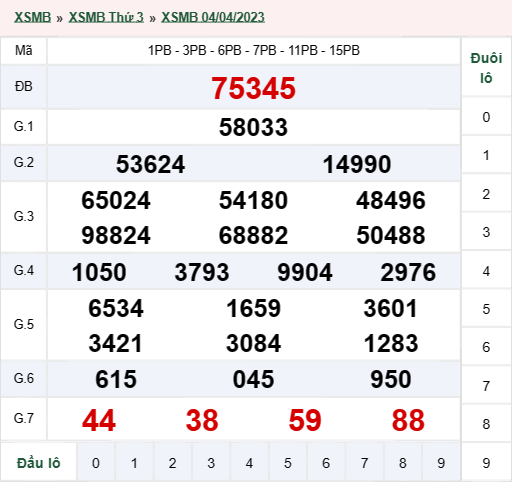This screenshot has width=512, height=482.
Task: Select digit 5 in Đầu lô row
Action: coord(288,463)
